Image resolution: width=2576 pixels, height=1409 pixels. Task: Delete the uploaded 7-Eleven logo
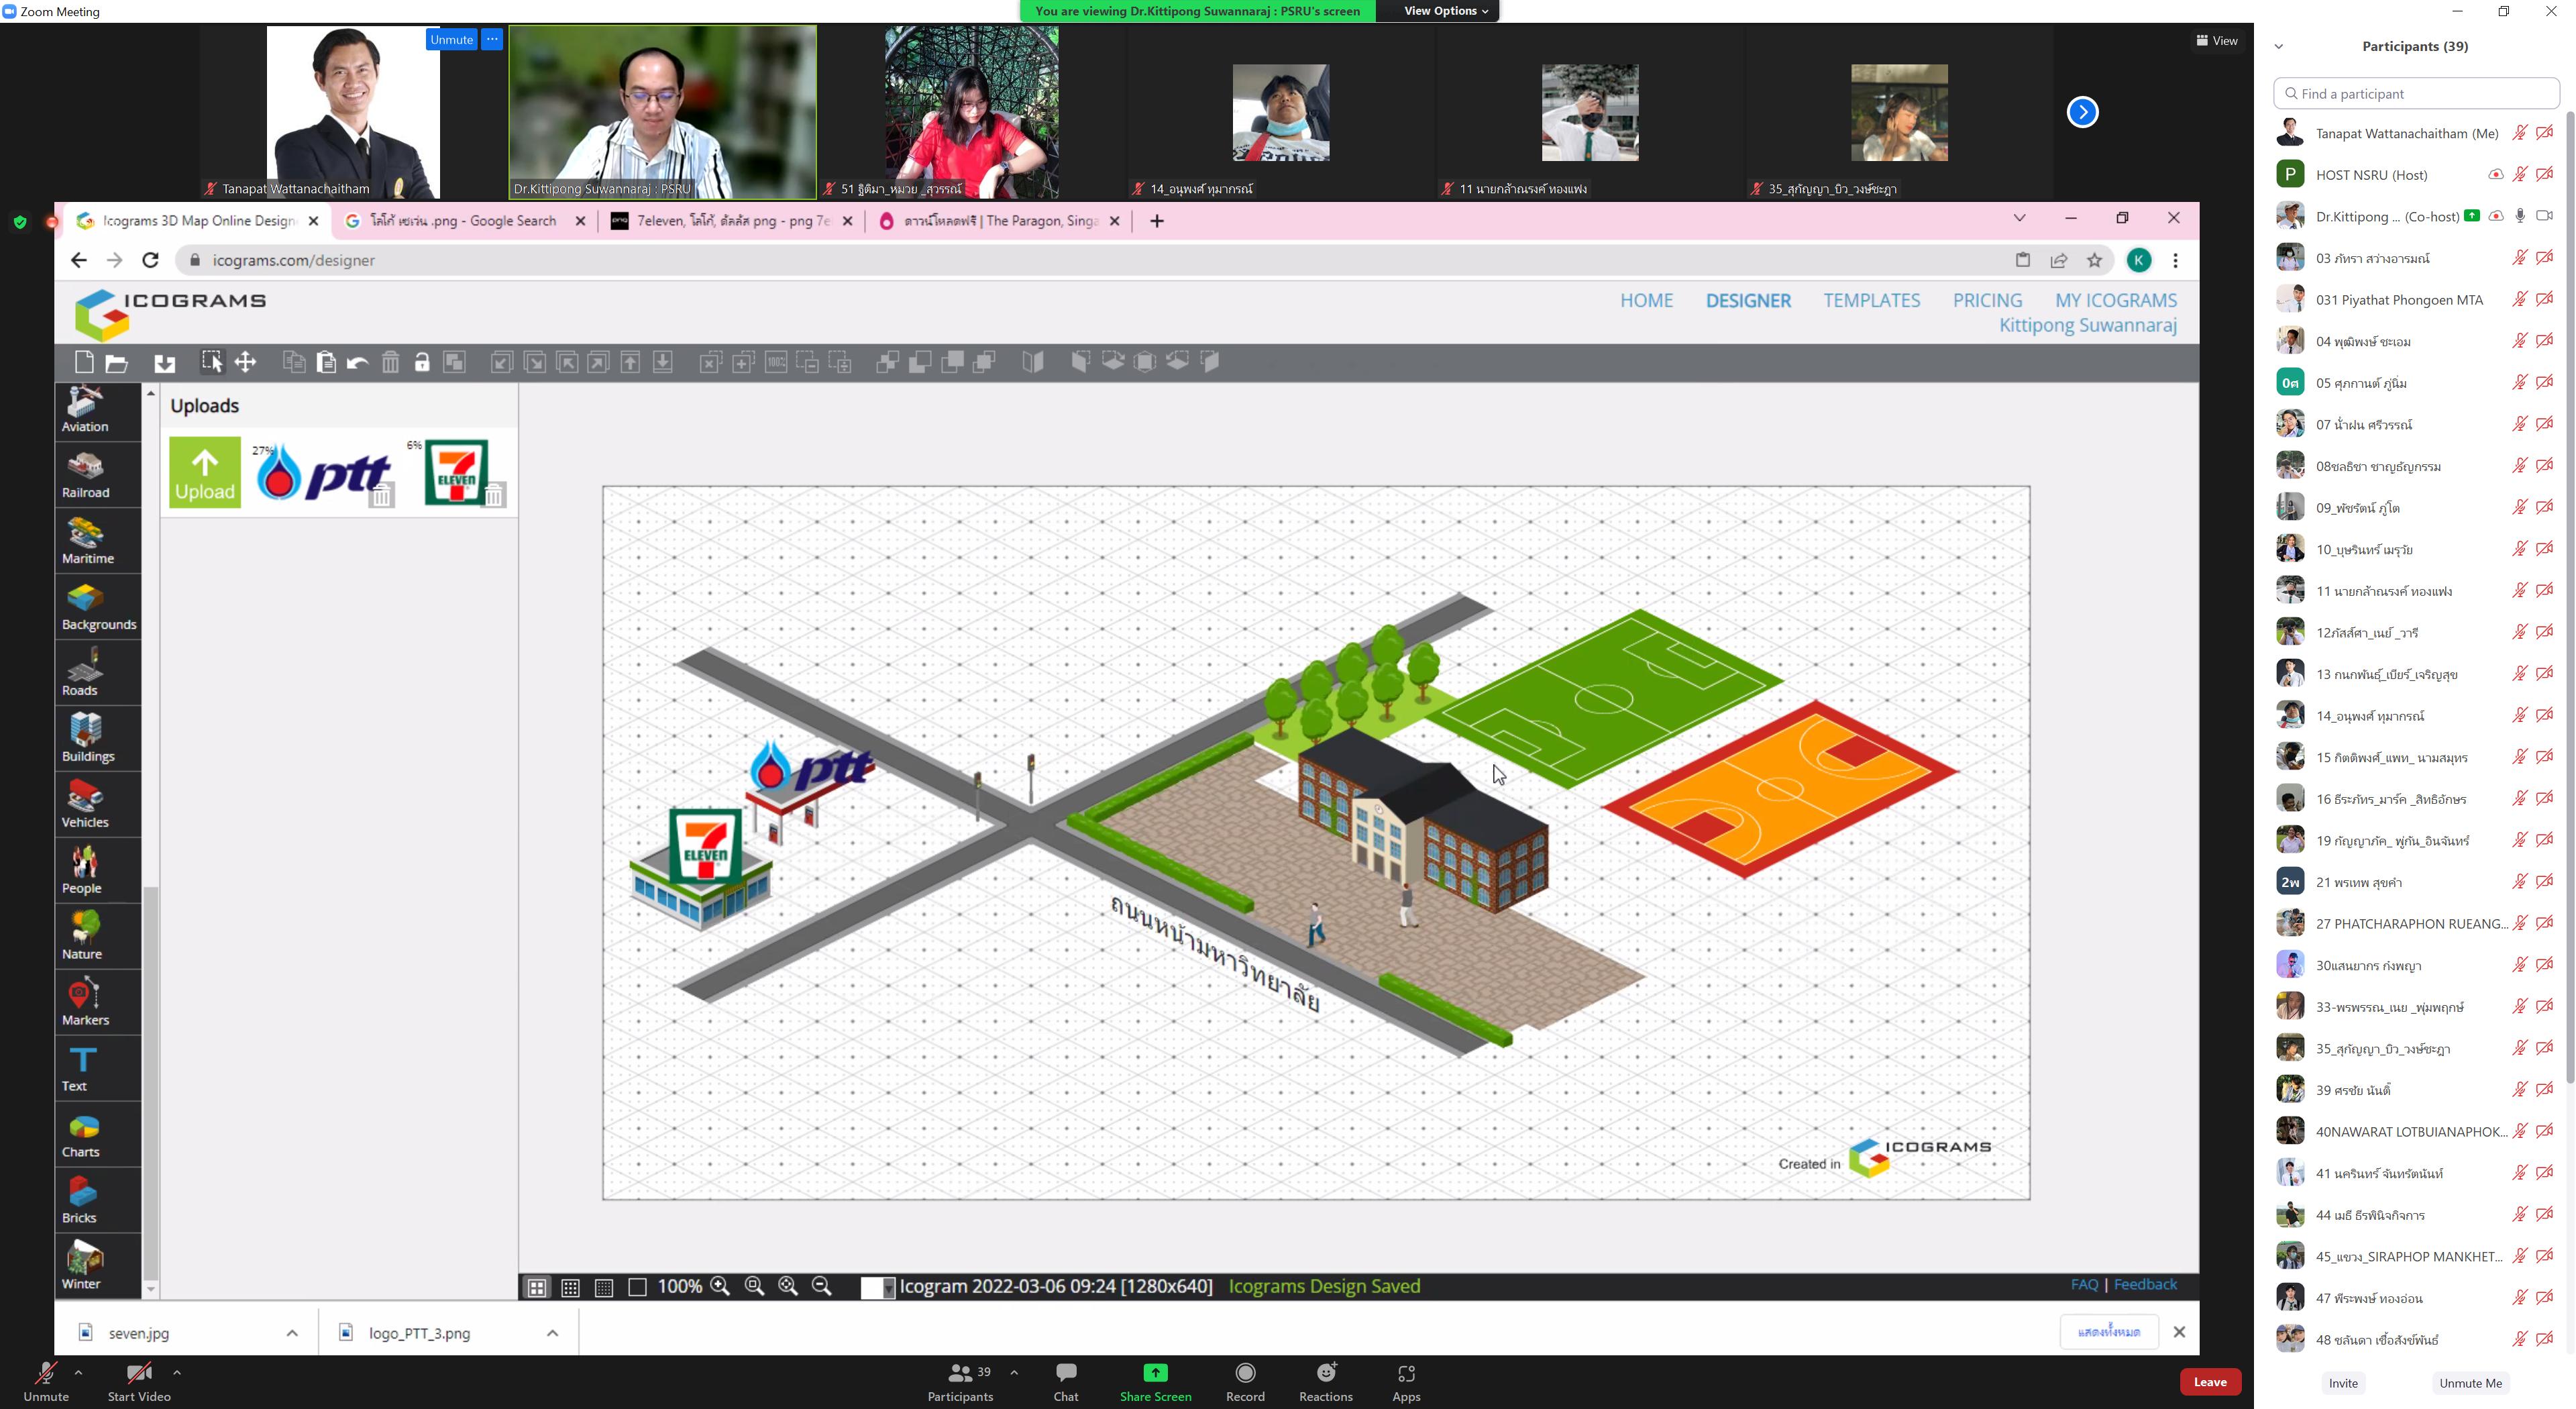pos(494,495)
